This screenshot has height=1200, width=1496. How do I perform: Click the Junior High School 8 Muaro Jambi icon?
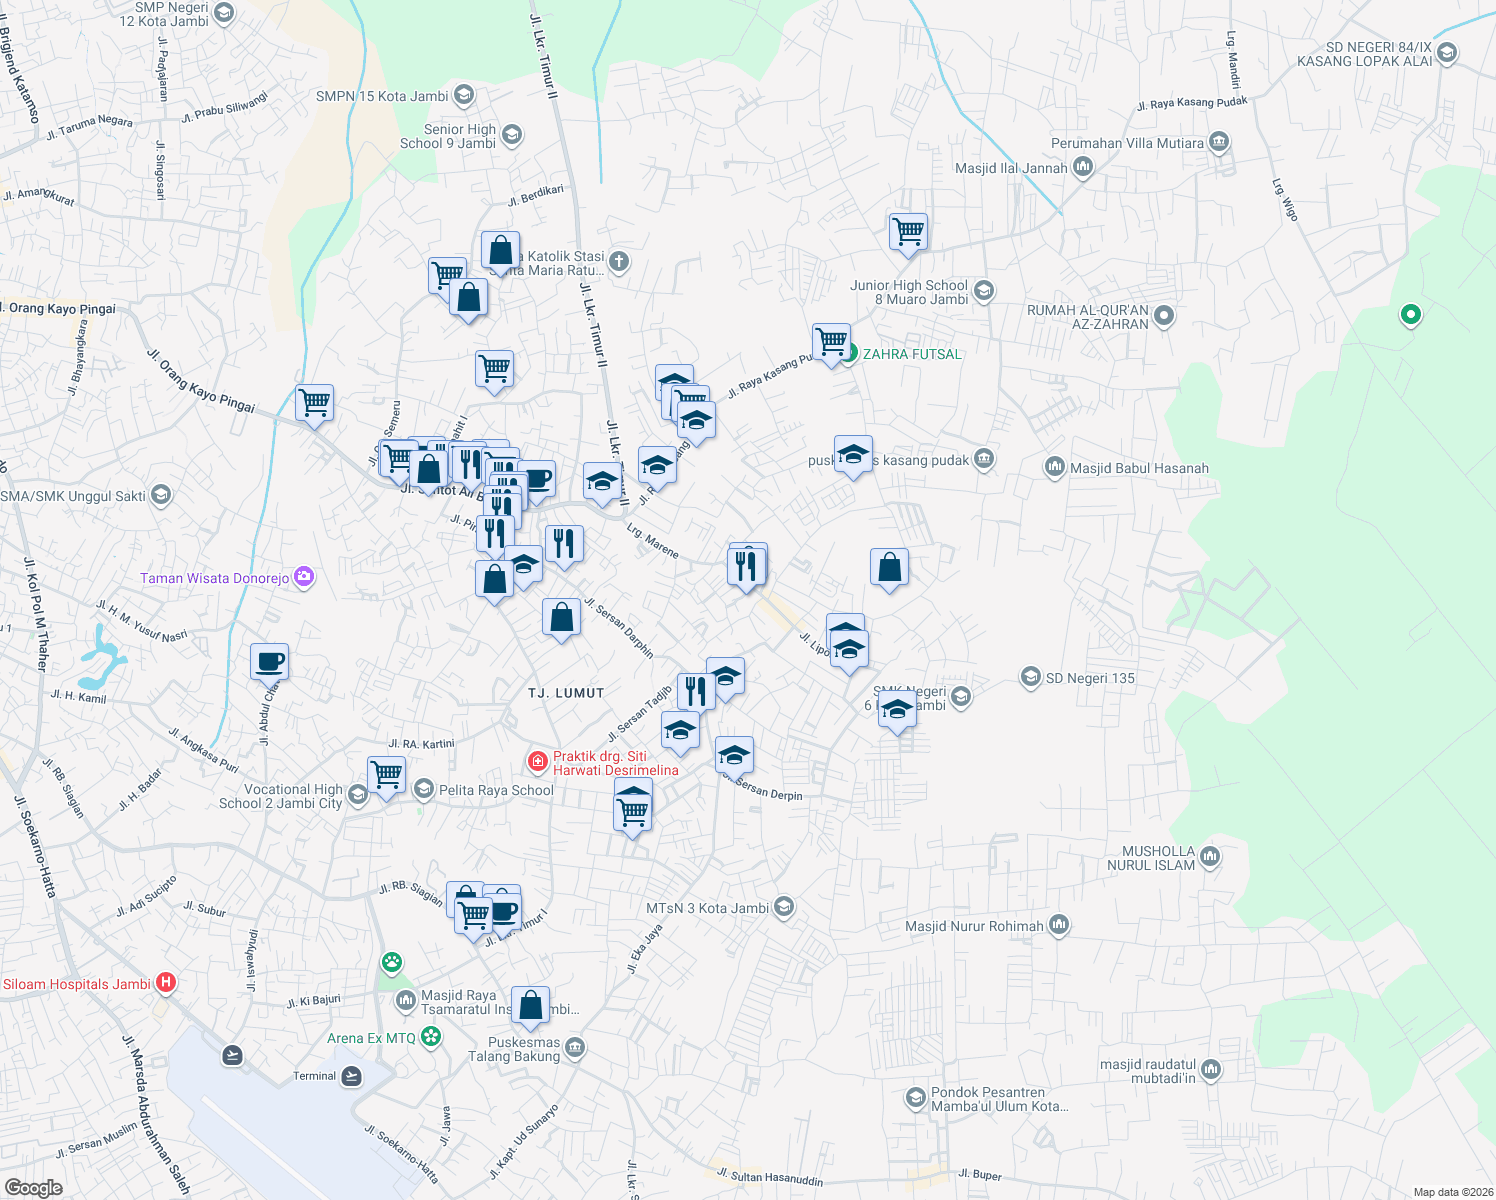982,291
